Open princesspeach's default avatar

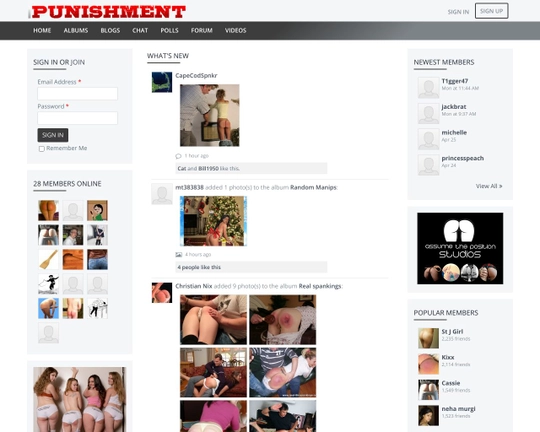(428, 165)
